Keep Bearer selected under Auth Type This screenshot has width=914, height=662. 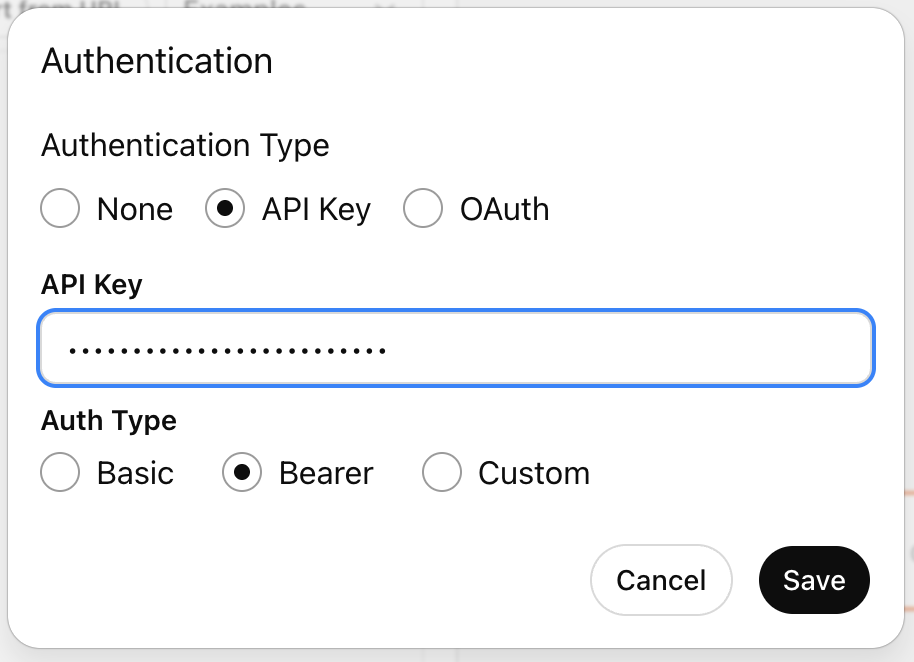242,473
